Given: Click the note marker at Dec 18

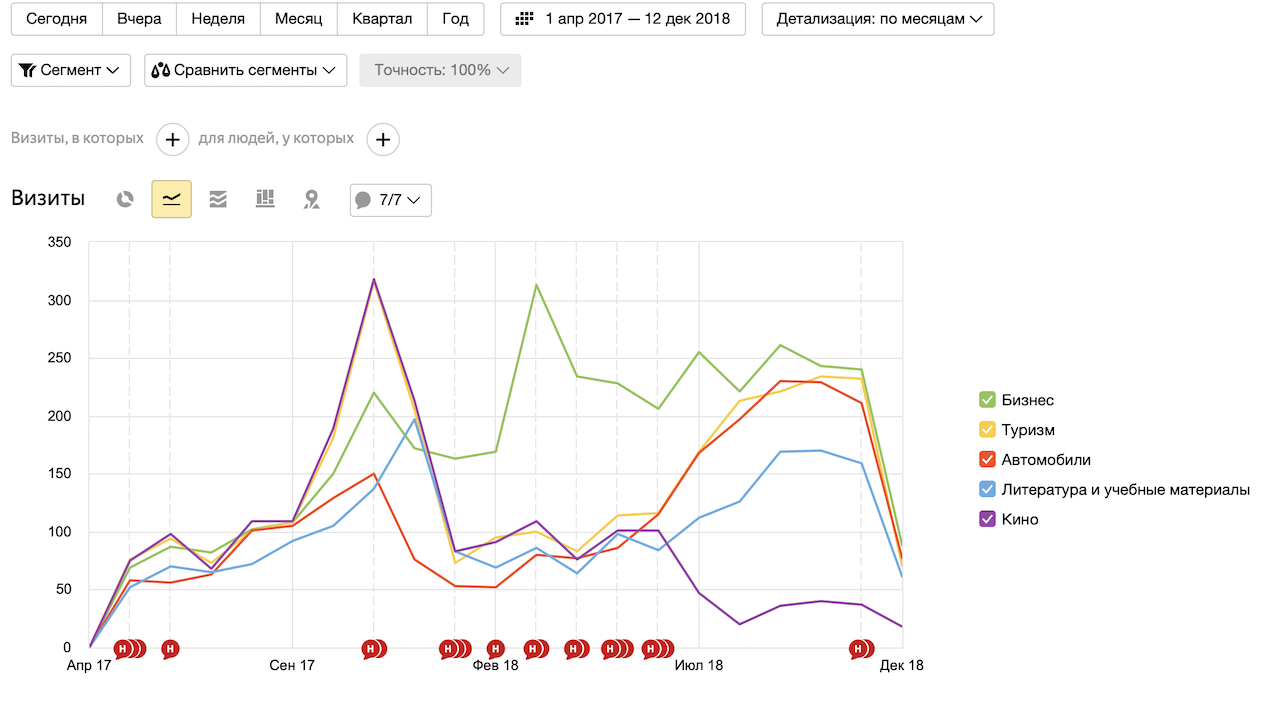Looking at the screenshot, I should [x=859, y=649].
